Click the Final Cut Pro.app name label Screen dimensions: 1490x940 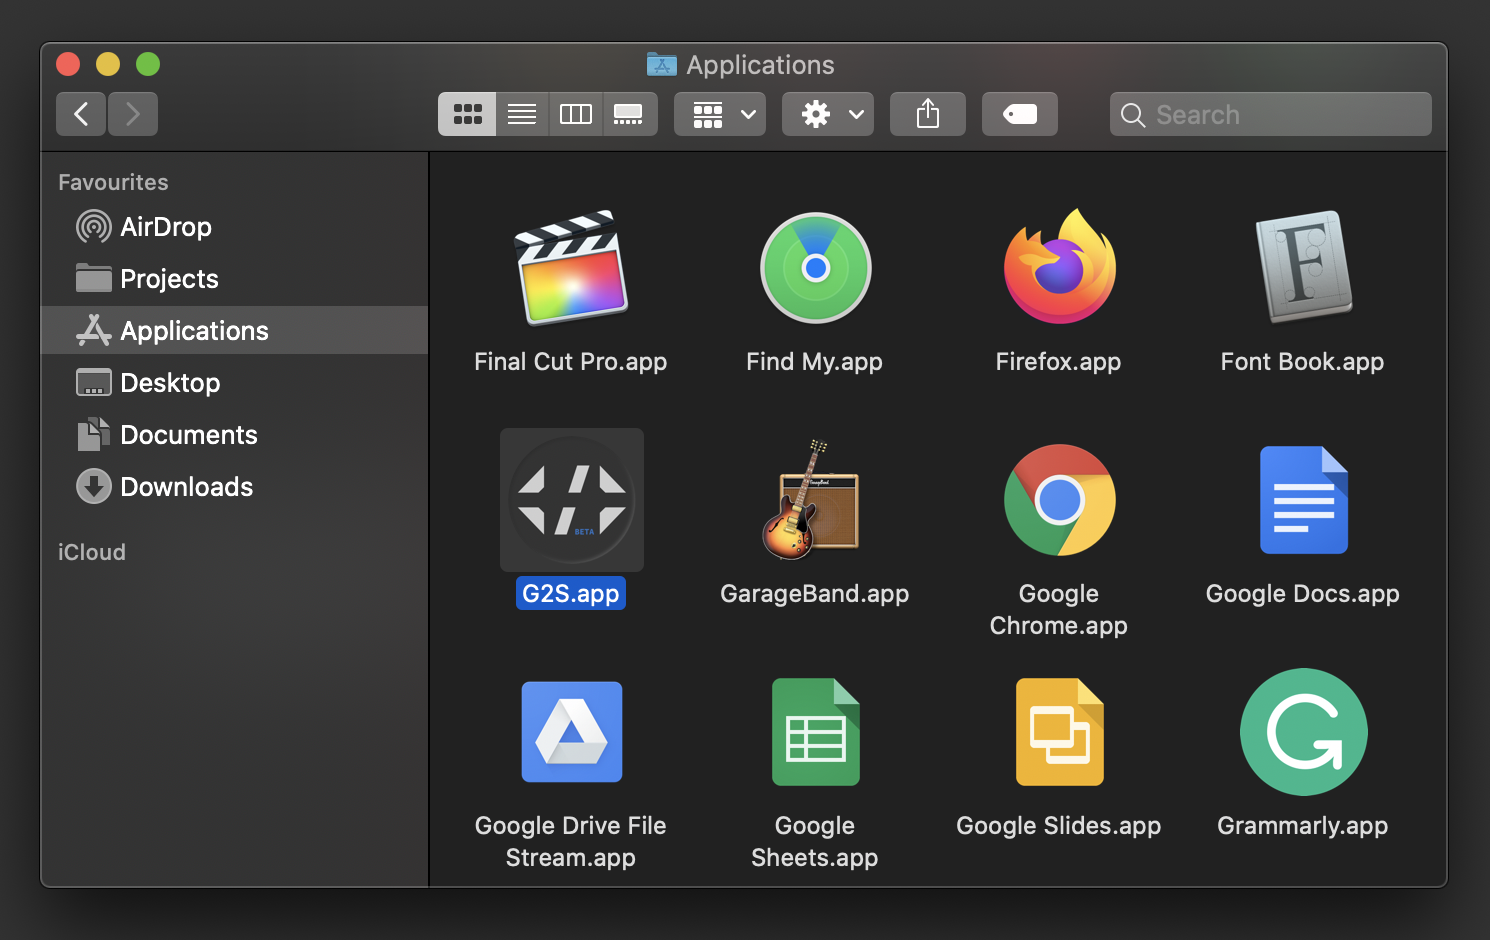coord(571,361)
